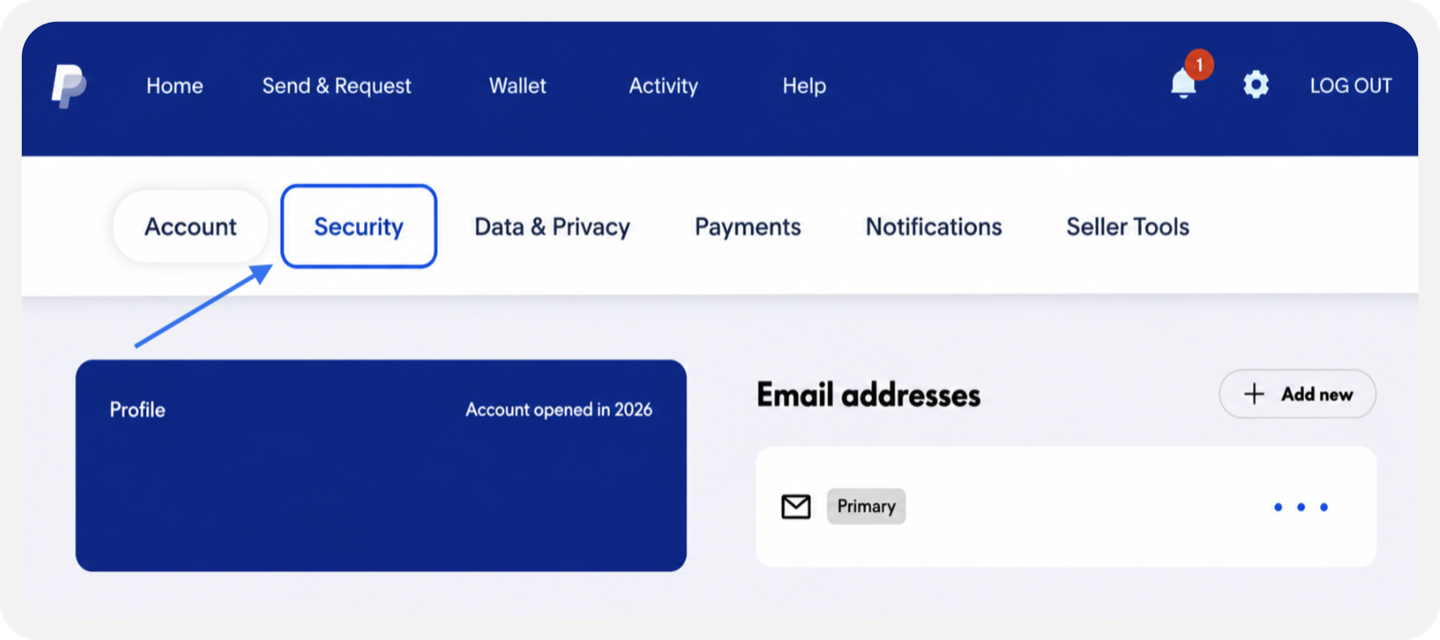
Task: Click the blue Profile card
Action: pyautogui.click(x=381, y=466)
